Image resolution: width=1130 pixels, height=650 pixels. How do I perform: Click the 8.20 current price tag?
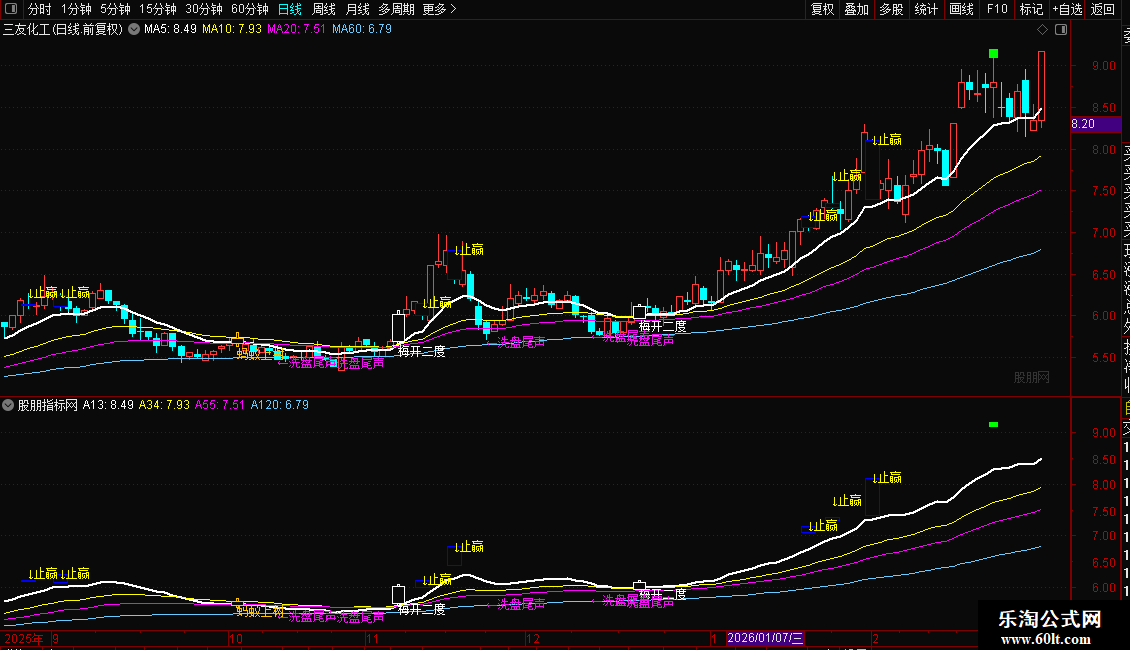click(x=1095, y=124)
